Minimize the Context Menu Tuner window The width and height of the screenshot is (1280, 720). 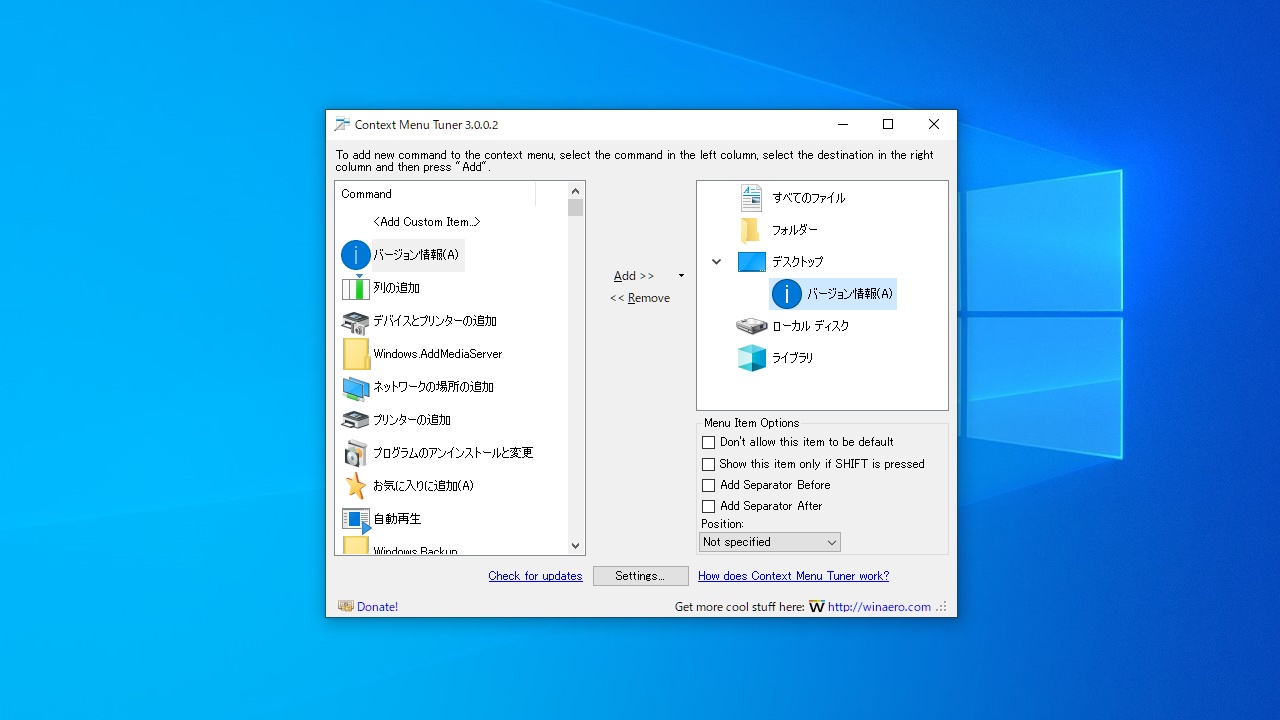pyautogui.click(x=842, y=125)
